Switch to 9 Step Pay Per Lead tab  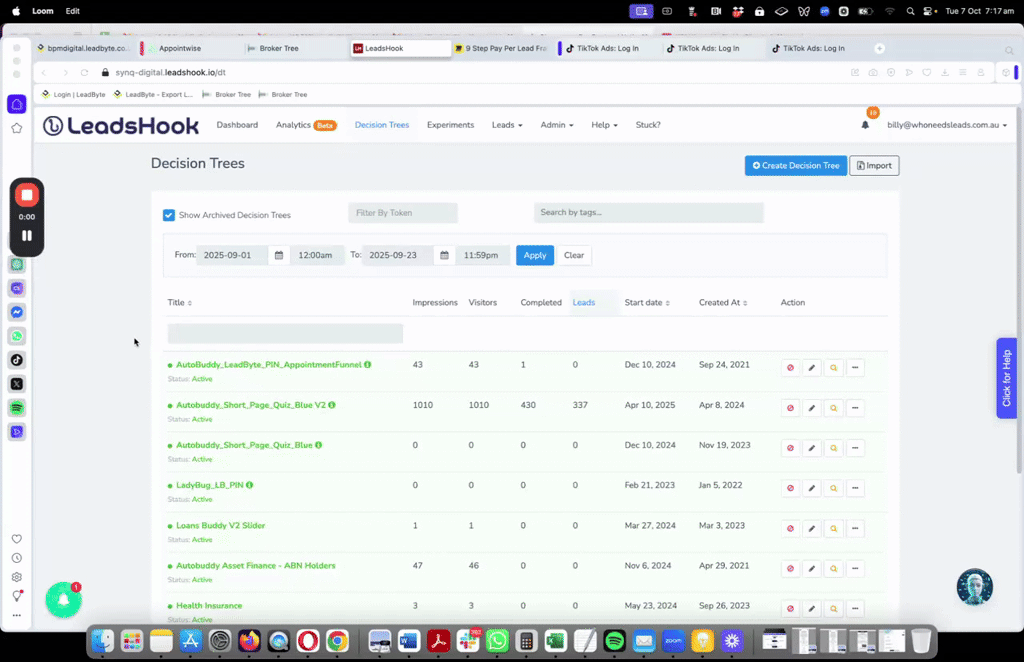(501, 48)
